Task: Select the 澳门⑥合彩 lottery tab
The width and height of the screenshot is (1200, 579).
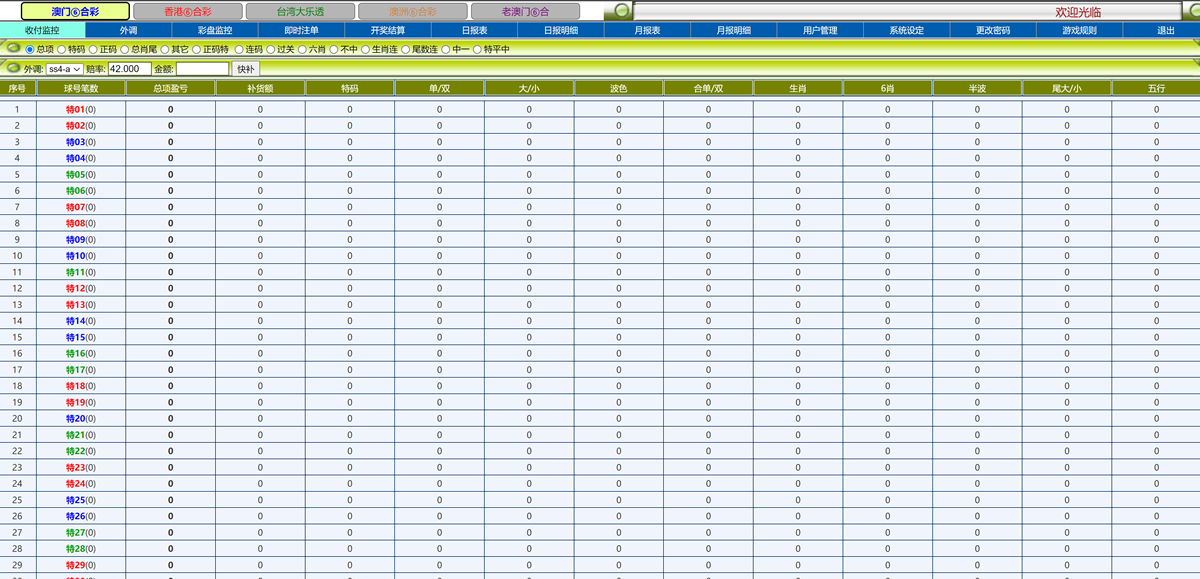Action: coord(75,11)
